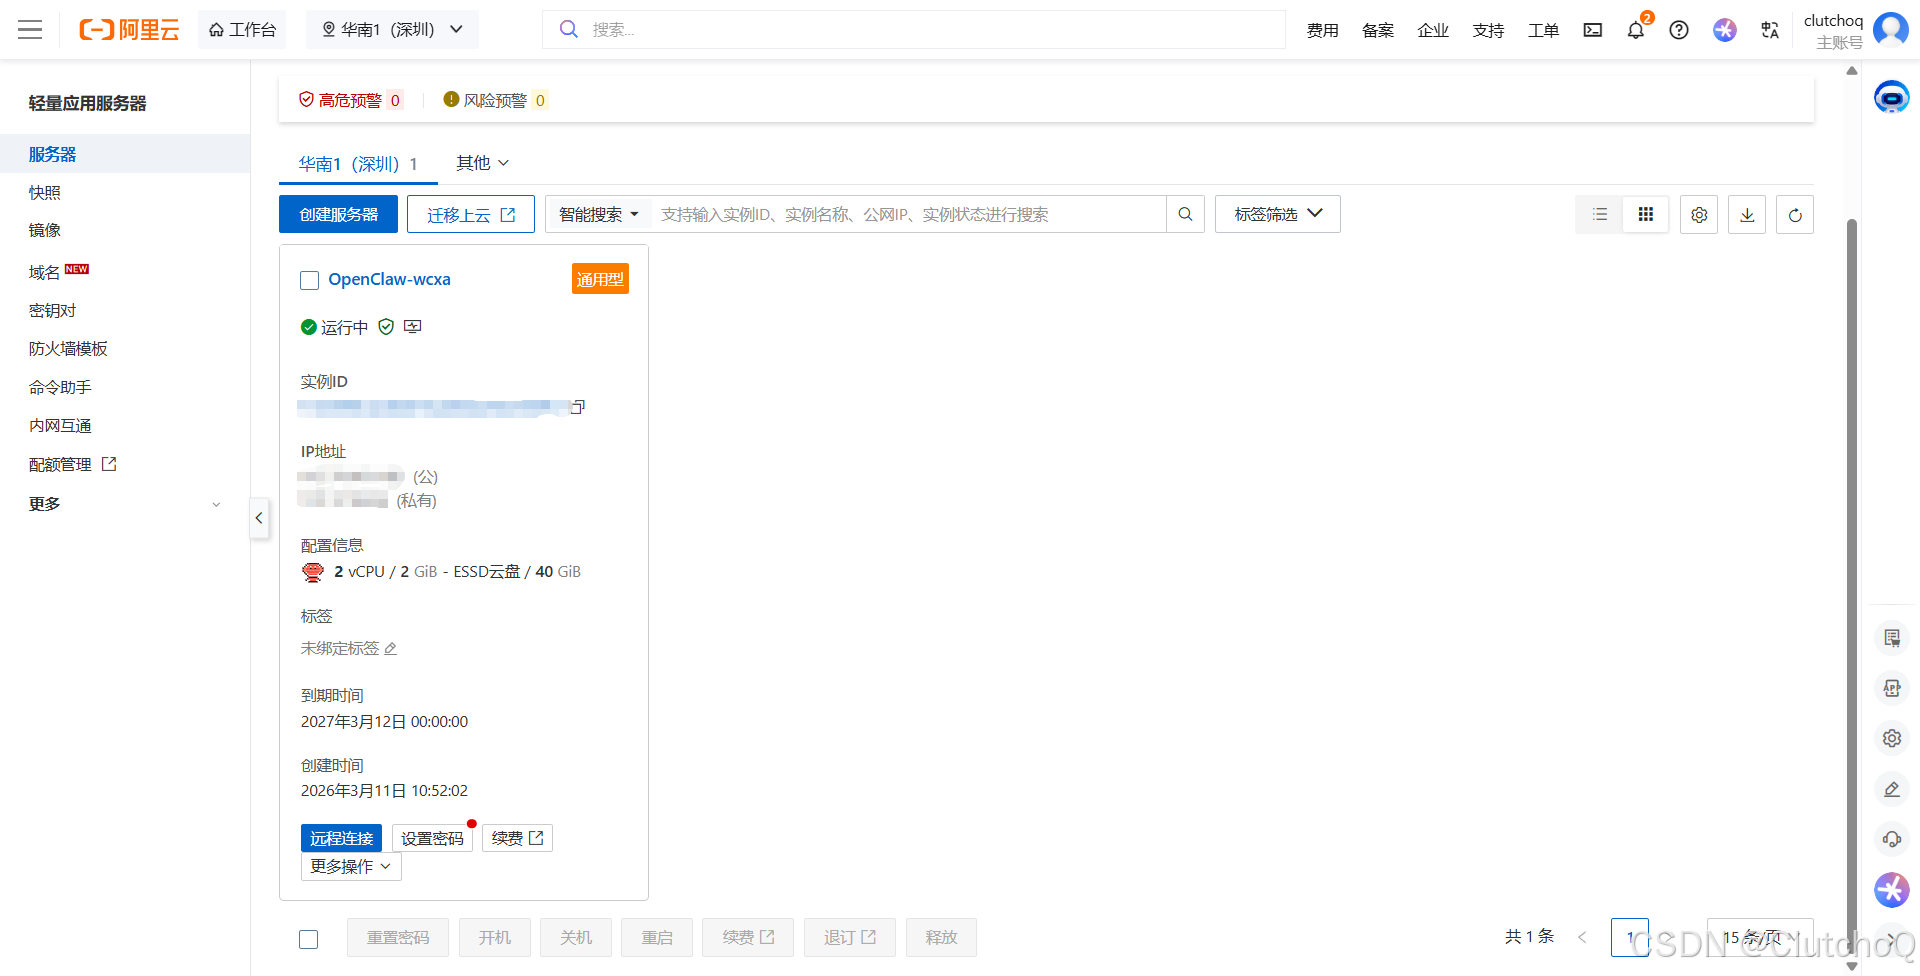Edit the unbound tags pencil icon
This screenshot has width=1920, height=976.
[x=391, y=649]
